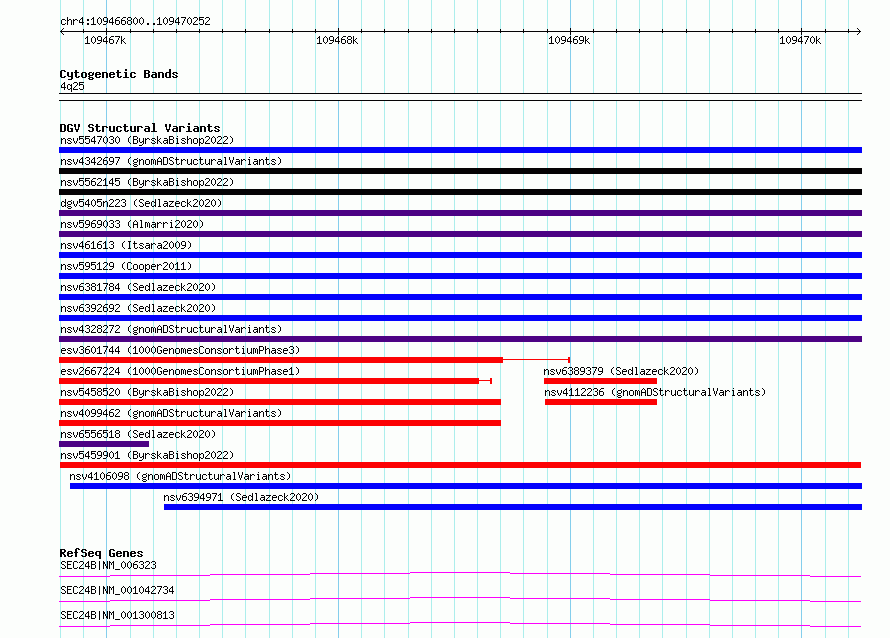Click the long red bar under nsv5459901

[x=460, y=465]
